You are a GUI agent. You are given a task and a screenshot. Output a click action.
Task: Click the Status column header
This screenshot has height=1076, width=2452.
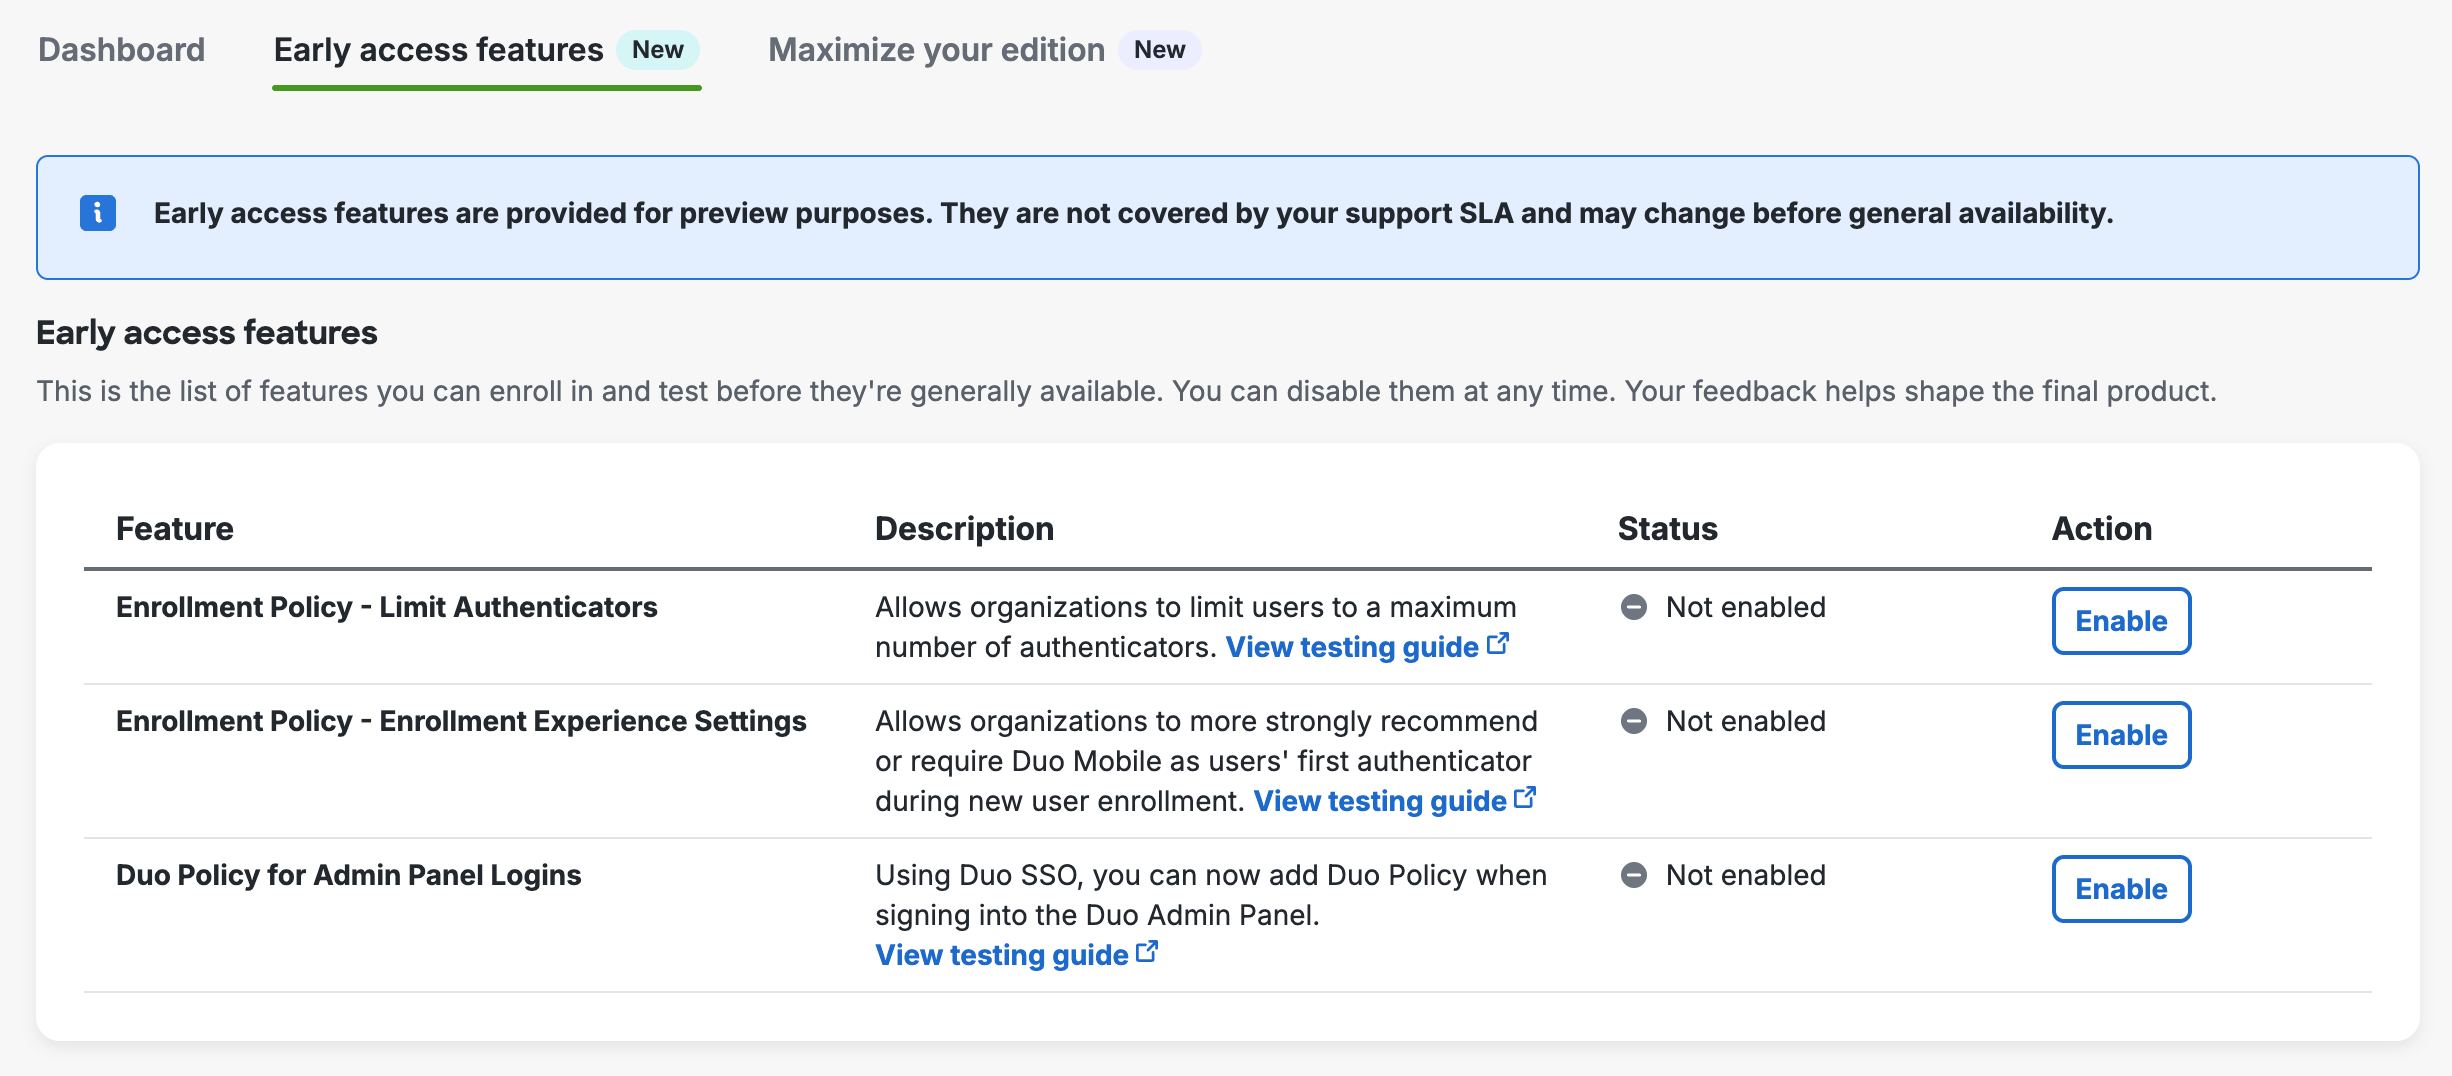(1668, 528)
